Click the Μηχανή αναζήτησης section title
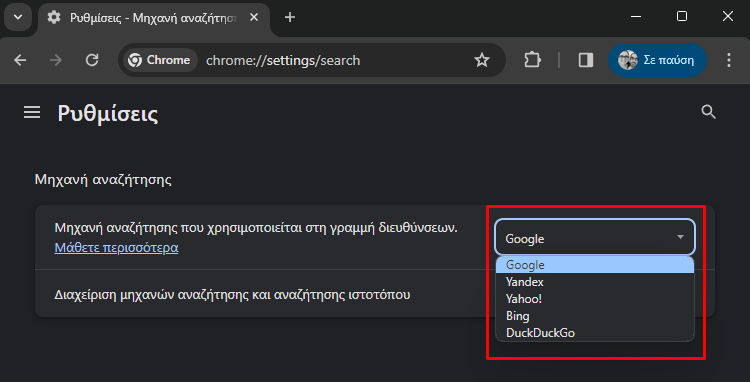Image resolution: width=750 pixels, height=382 pixels. 103,180
